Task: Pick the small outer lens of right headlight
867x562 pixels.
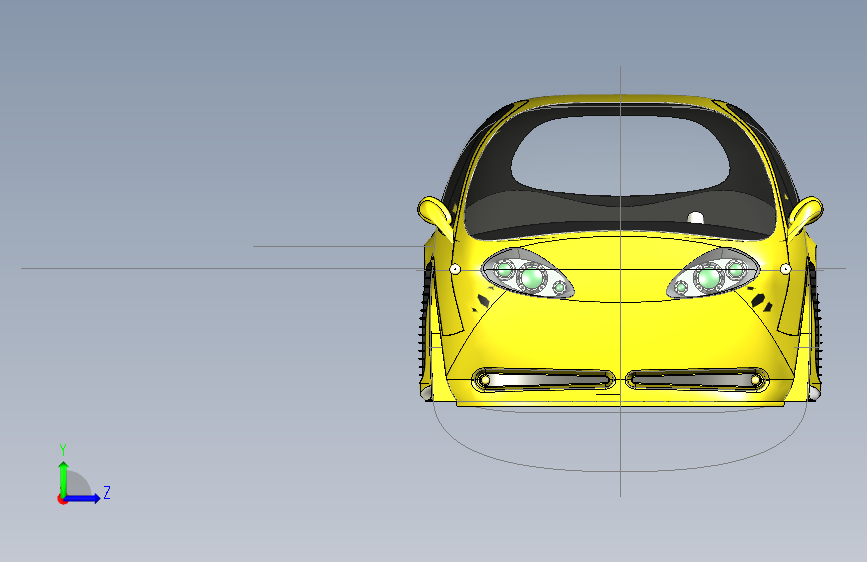Action: point(736,269)
